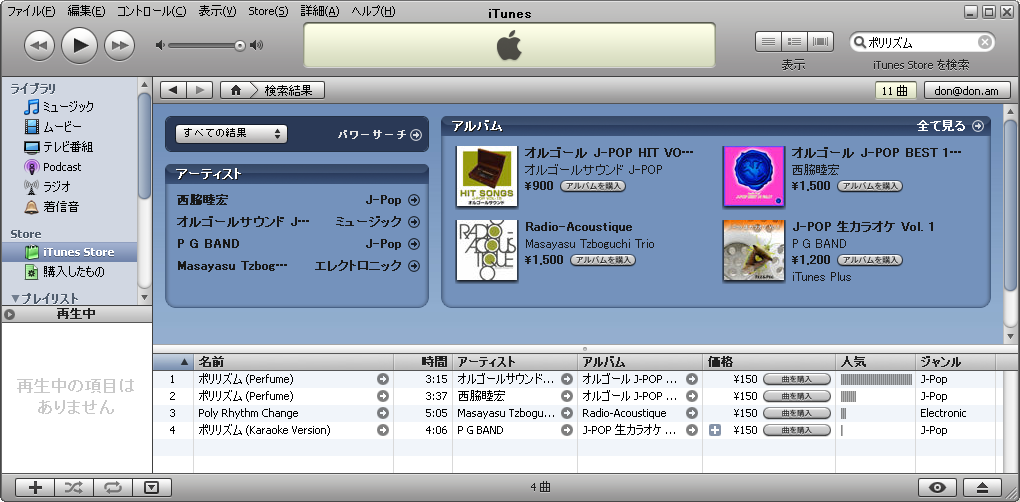The width and height of the screenshot is (1020, 502).
Task: Open artist P G BAND arrow
Action: click(x=414, y=244)
